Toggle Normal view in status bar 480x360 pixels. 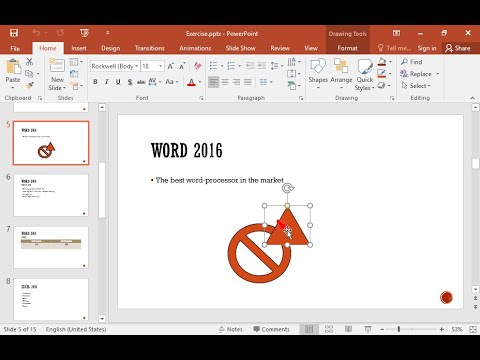tap(309, 329)
